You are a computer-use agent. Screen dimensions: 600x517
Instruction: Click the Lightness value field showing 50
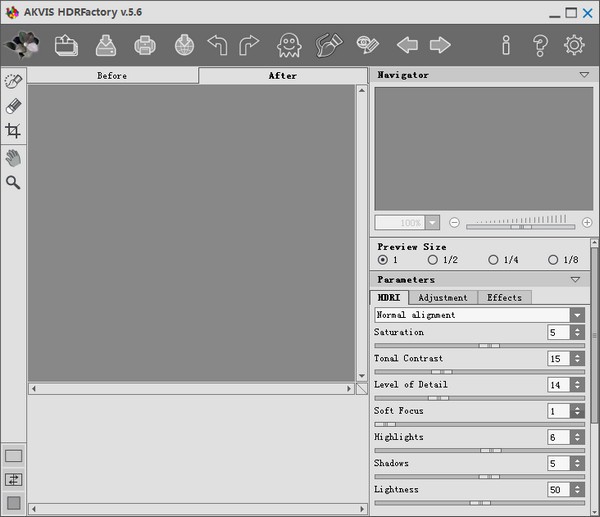click(x=559, y=489)
